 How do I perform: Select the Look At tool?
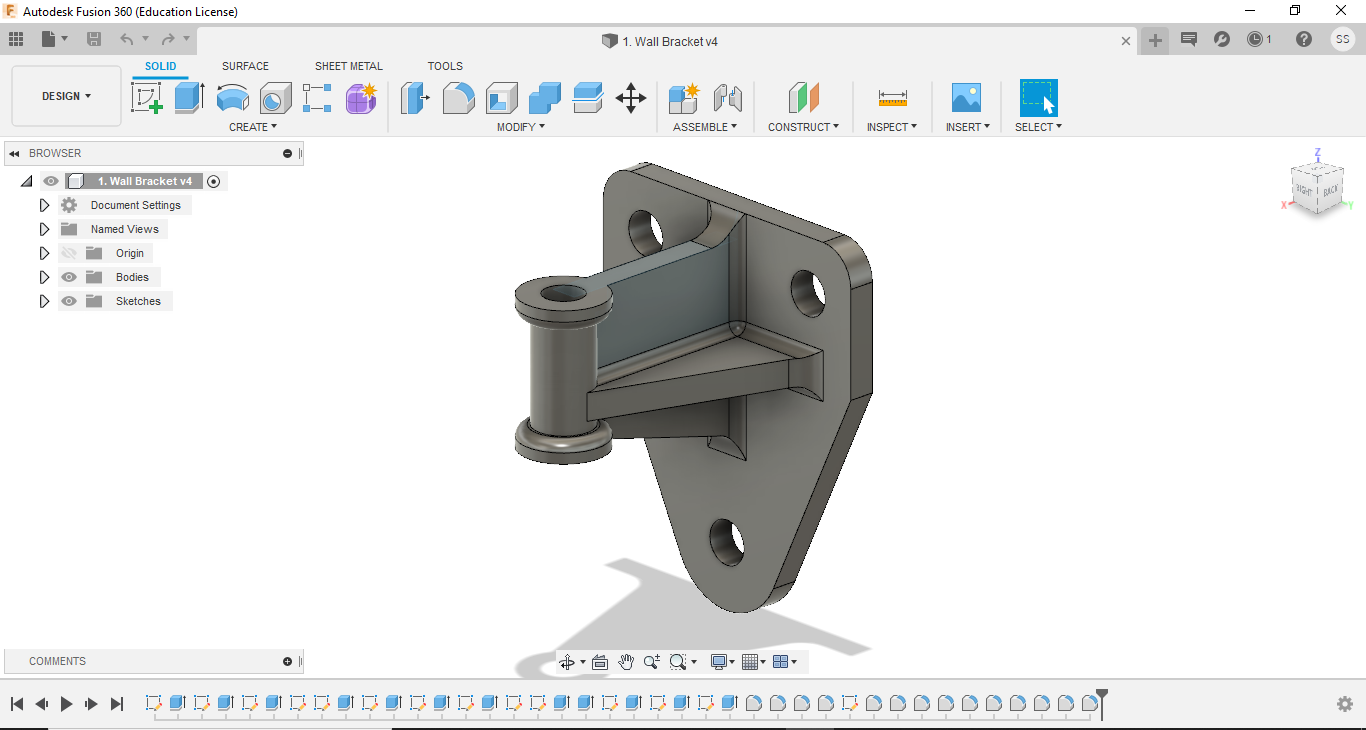600,662
